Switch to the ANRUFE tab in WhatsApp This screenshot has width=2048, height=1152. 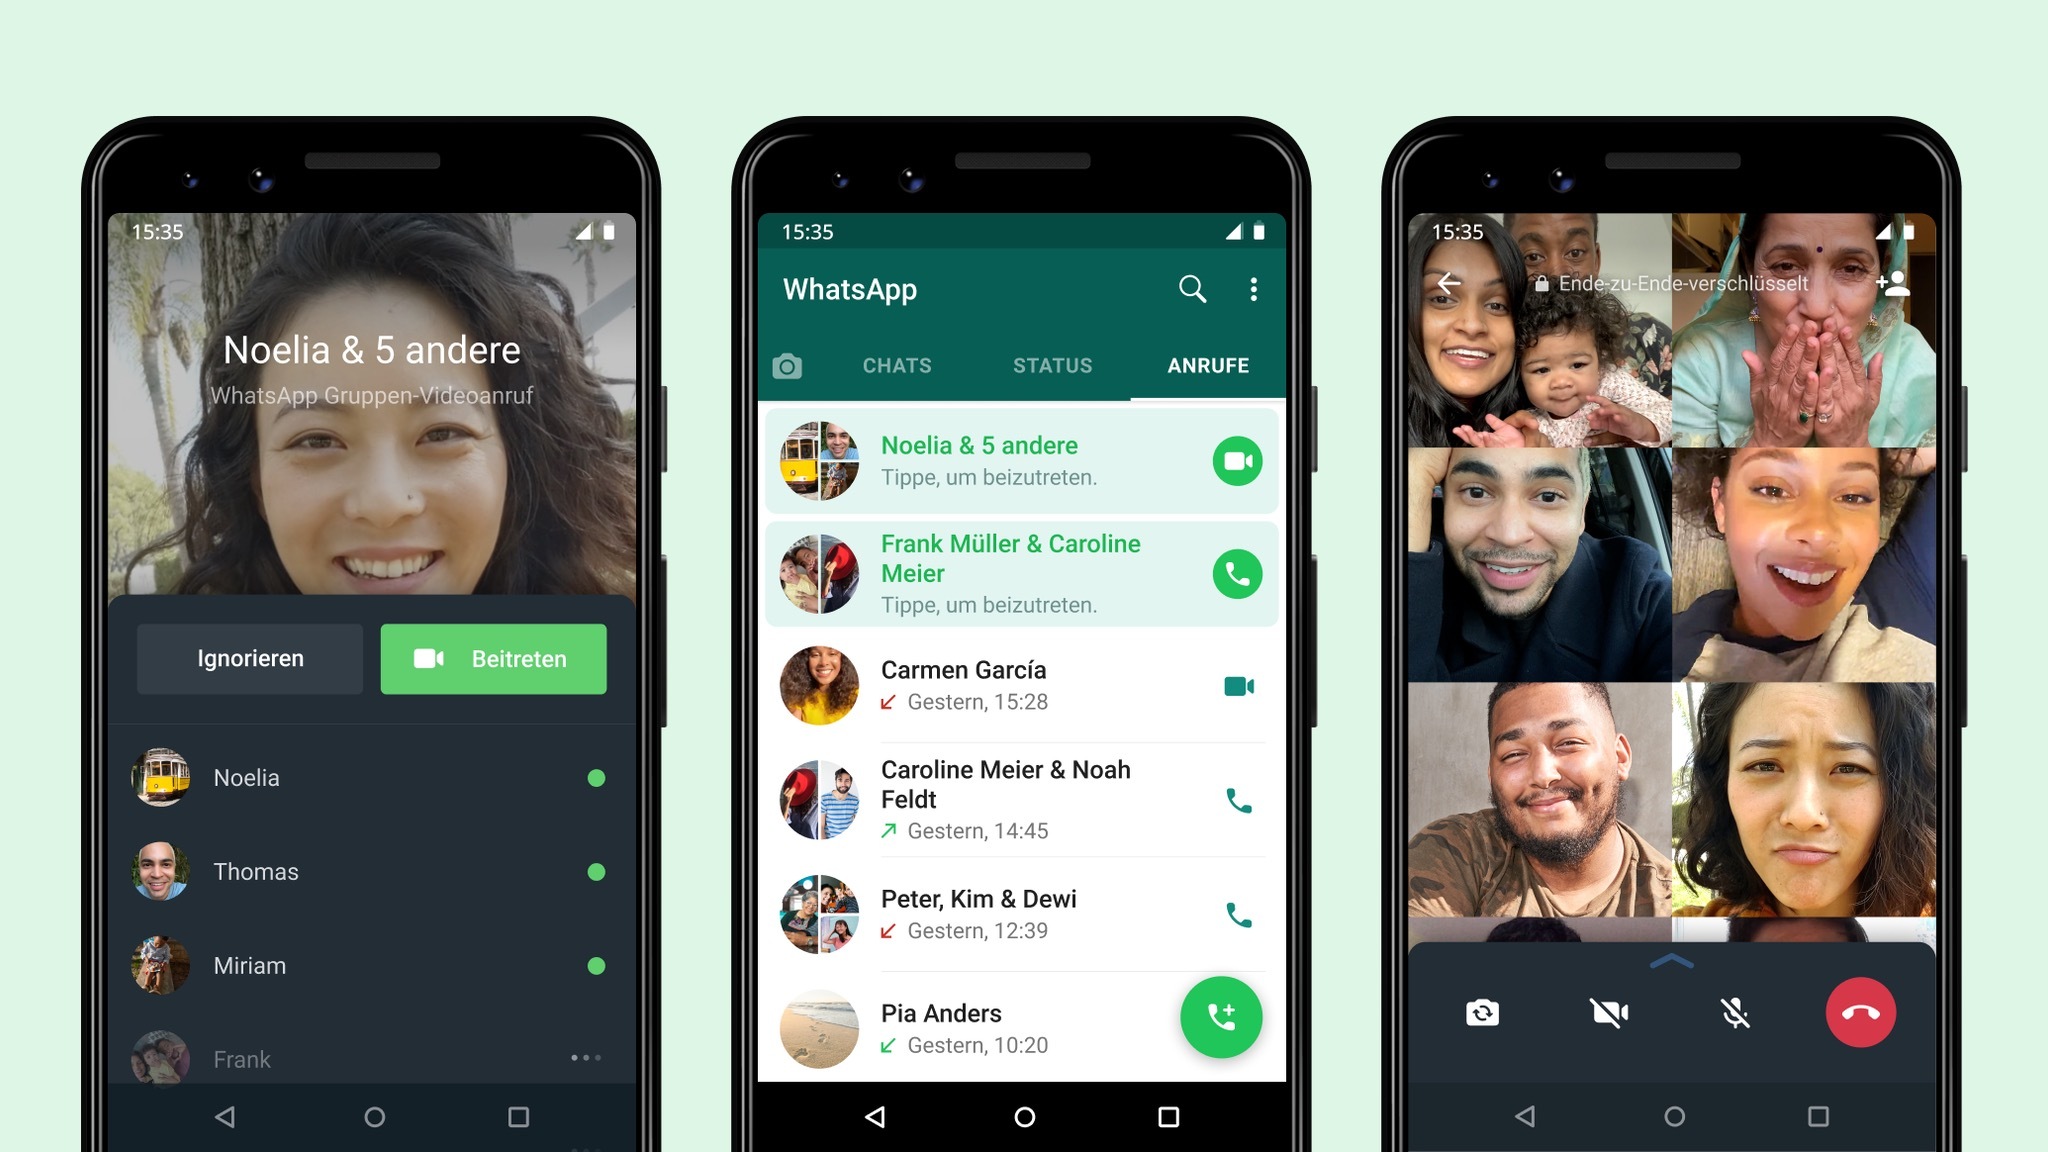pyautogui.click(x=1211, y=366)
